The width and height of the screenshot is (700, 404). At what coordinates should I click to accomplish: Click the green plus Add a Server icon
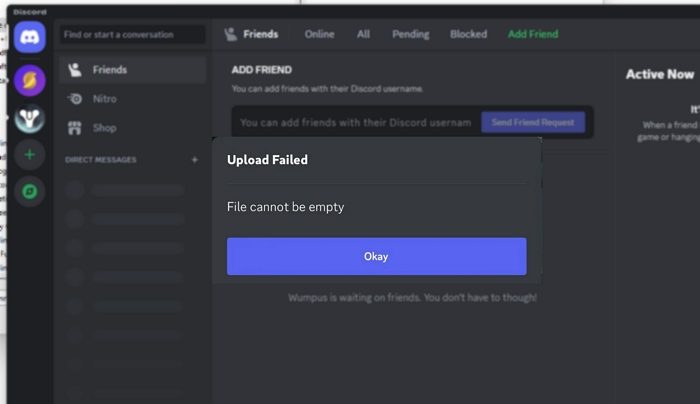click(x=29, y=155)
